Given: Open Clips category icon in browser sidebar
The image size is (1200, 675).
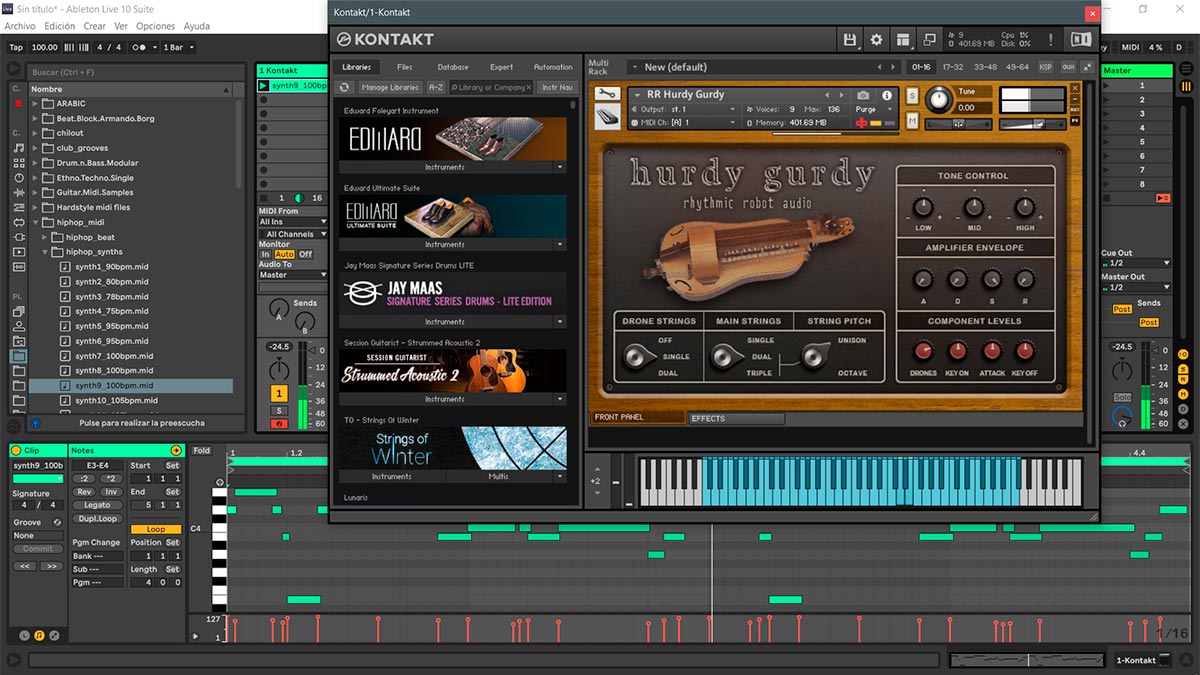Looking at the screenshot, I should (18, 252).
